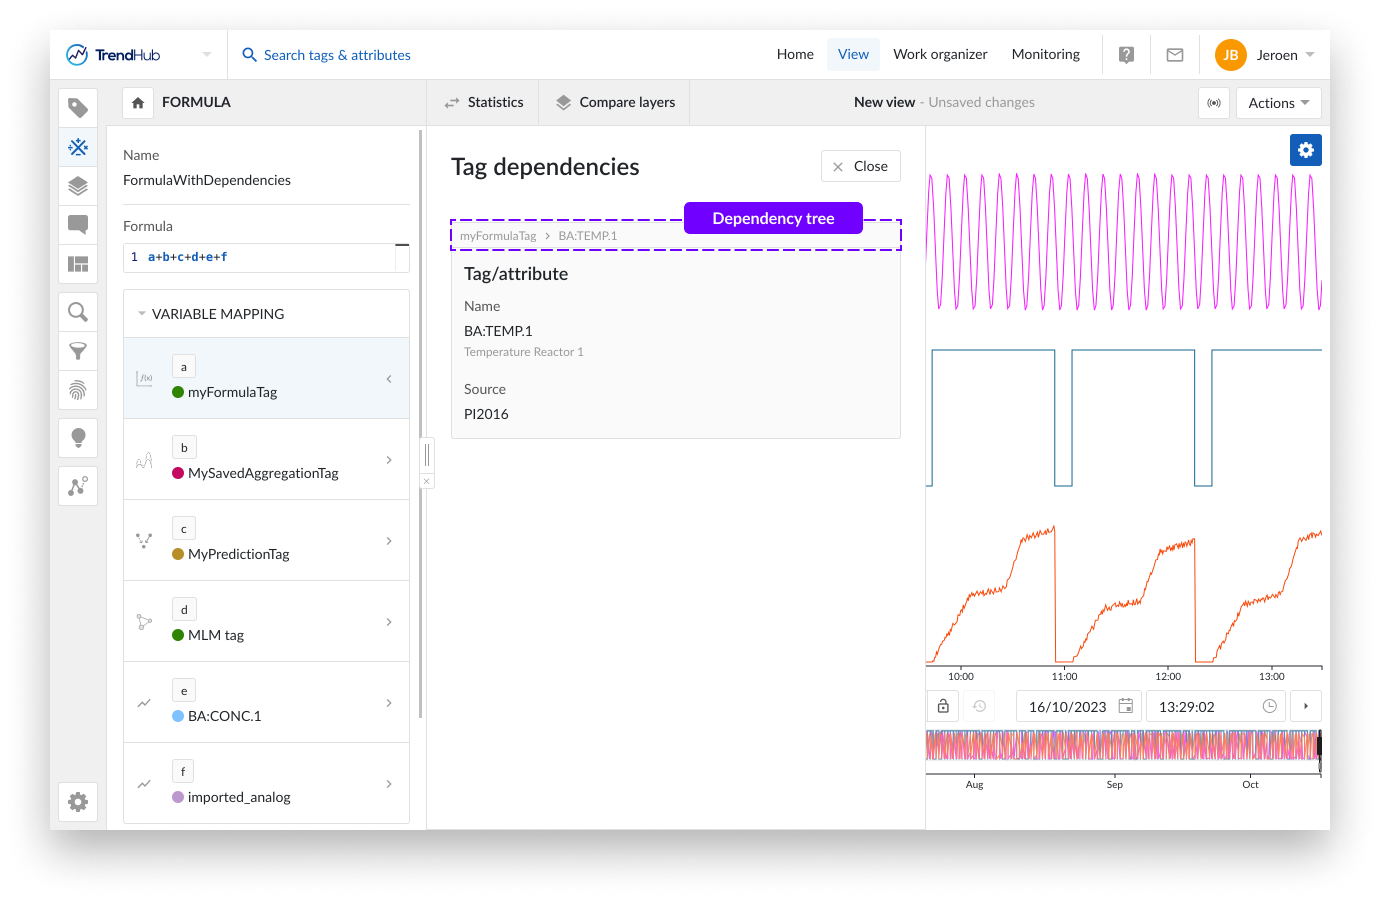Open the comments icon in sidebar
Image resolution: width=1380 pixels, height=900 pixels.
click(78, 224)
